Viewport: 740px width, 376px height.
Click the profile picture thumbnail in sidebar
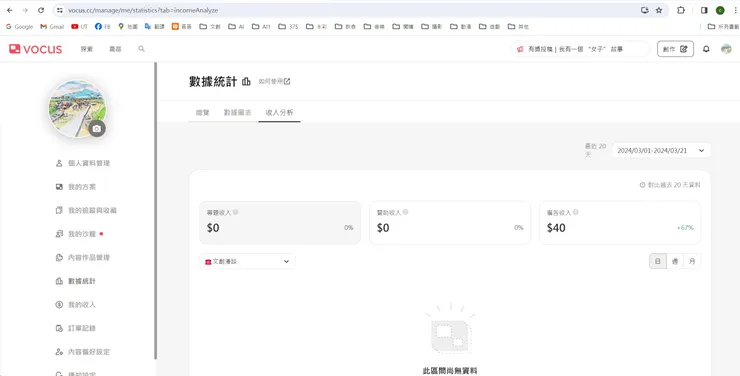pyautogui.click(x=77, y=109)
